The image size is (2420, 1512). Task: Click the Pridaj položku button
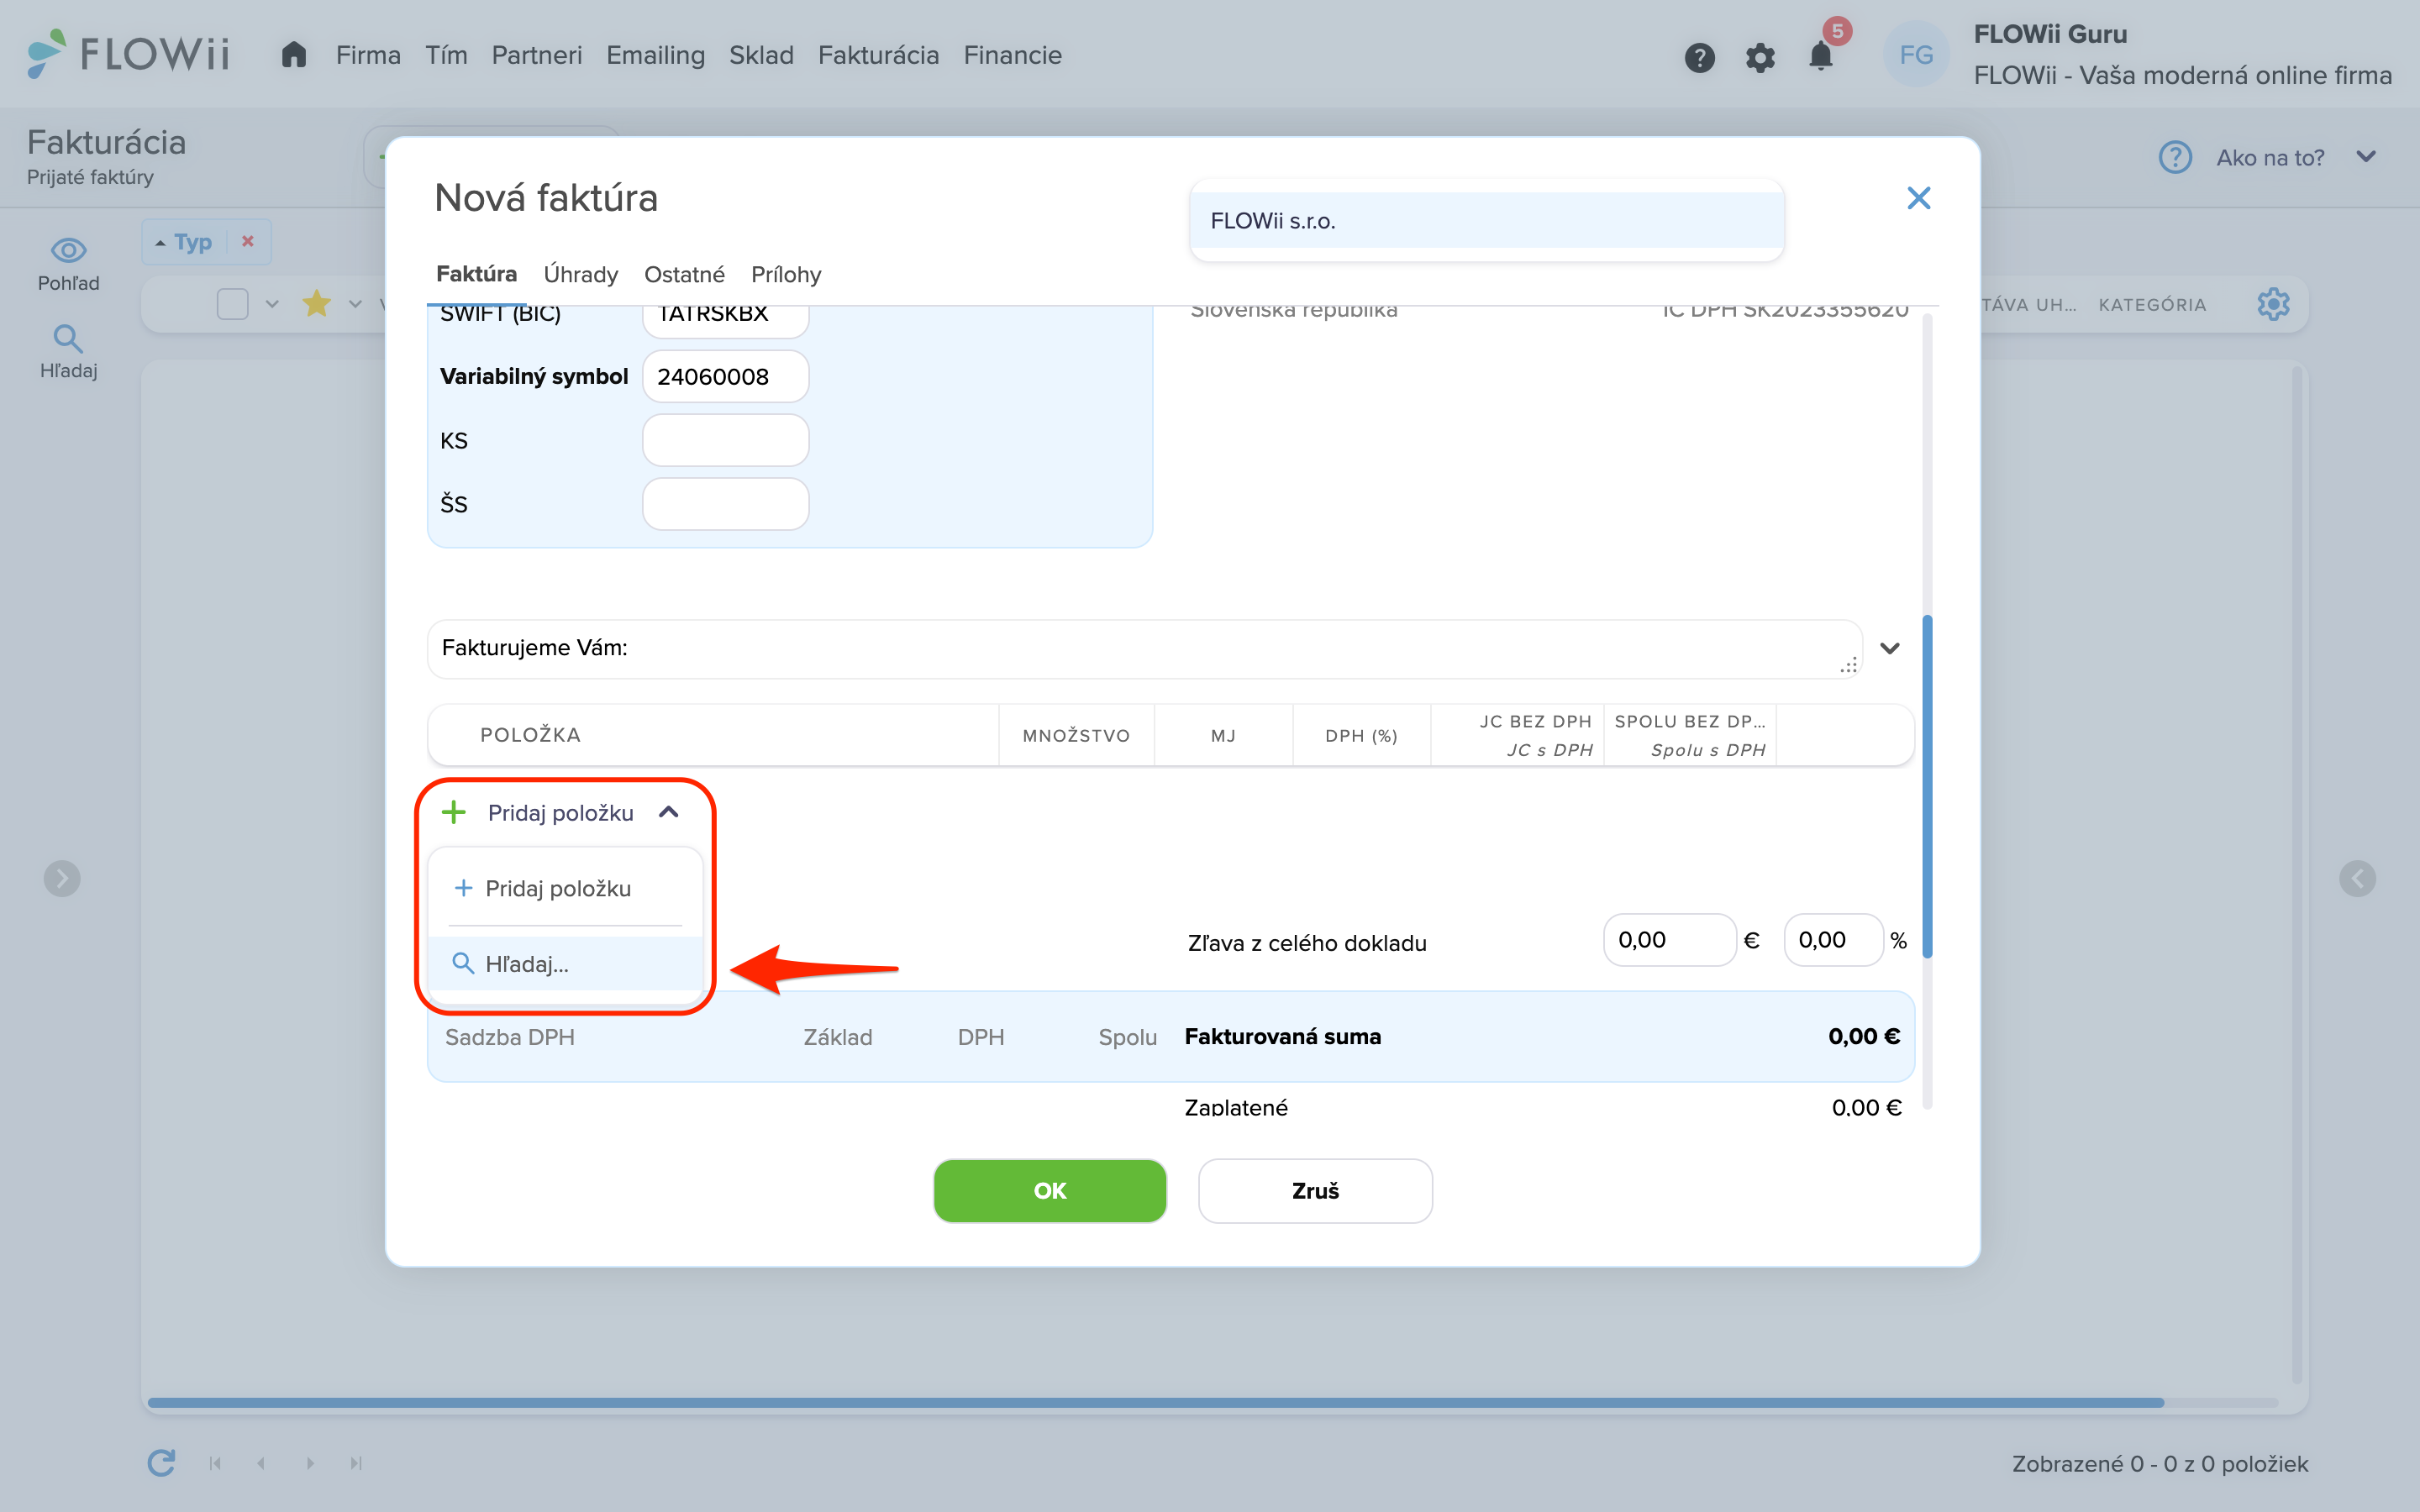560,812
